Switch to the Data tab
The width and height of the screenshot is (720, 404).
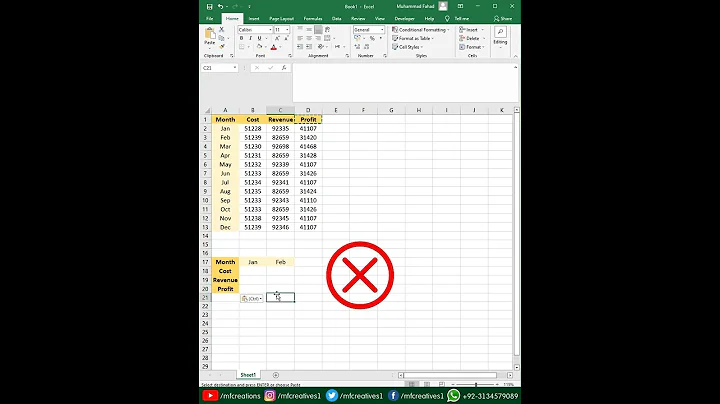coord(337,18)
